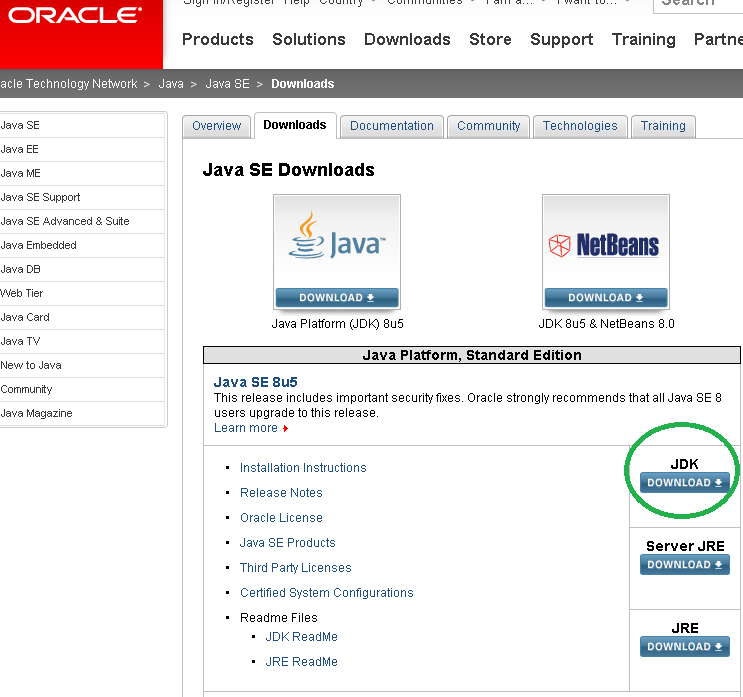The width and height of the screenshot is (743, 697).
Task: Open the Products menu
Action: click(x=217, y=39)
